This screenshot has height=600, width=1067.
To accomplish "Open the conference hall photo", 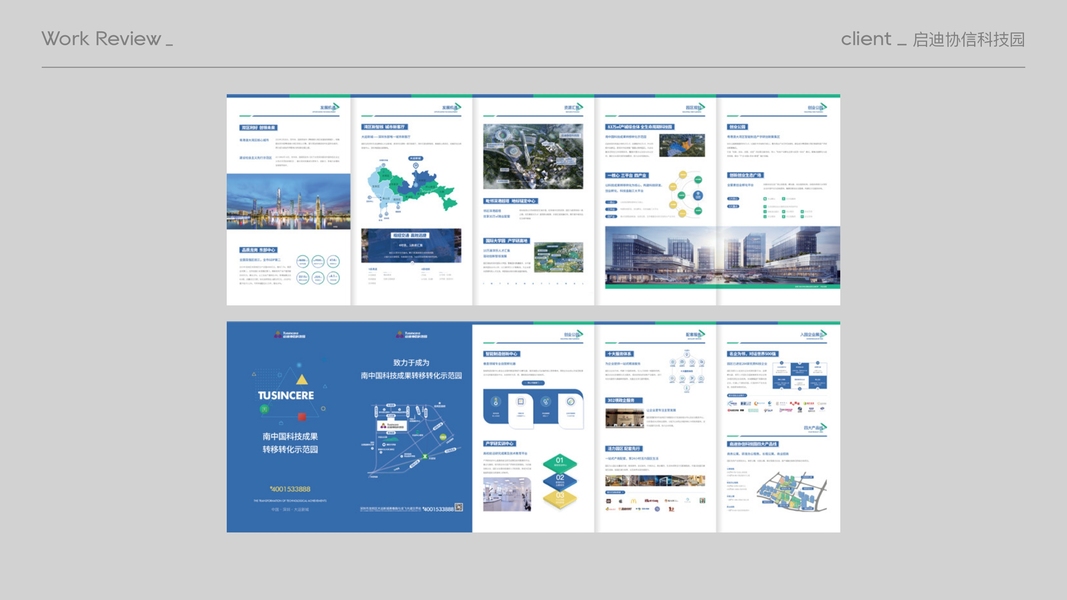I will (624, 418).
